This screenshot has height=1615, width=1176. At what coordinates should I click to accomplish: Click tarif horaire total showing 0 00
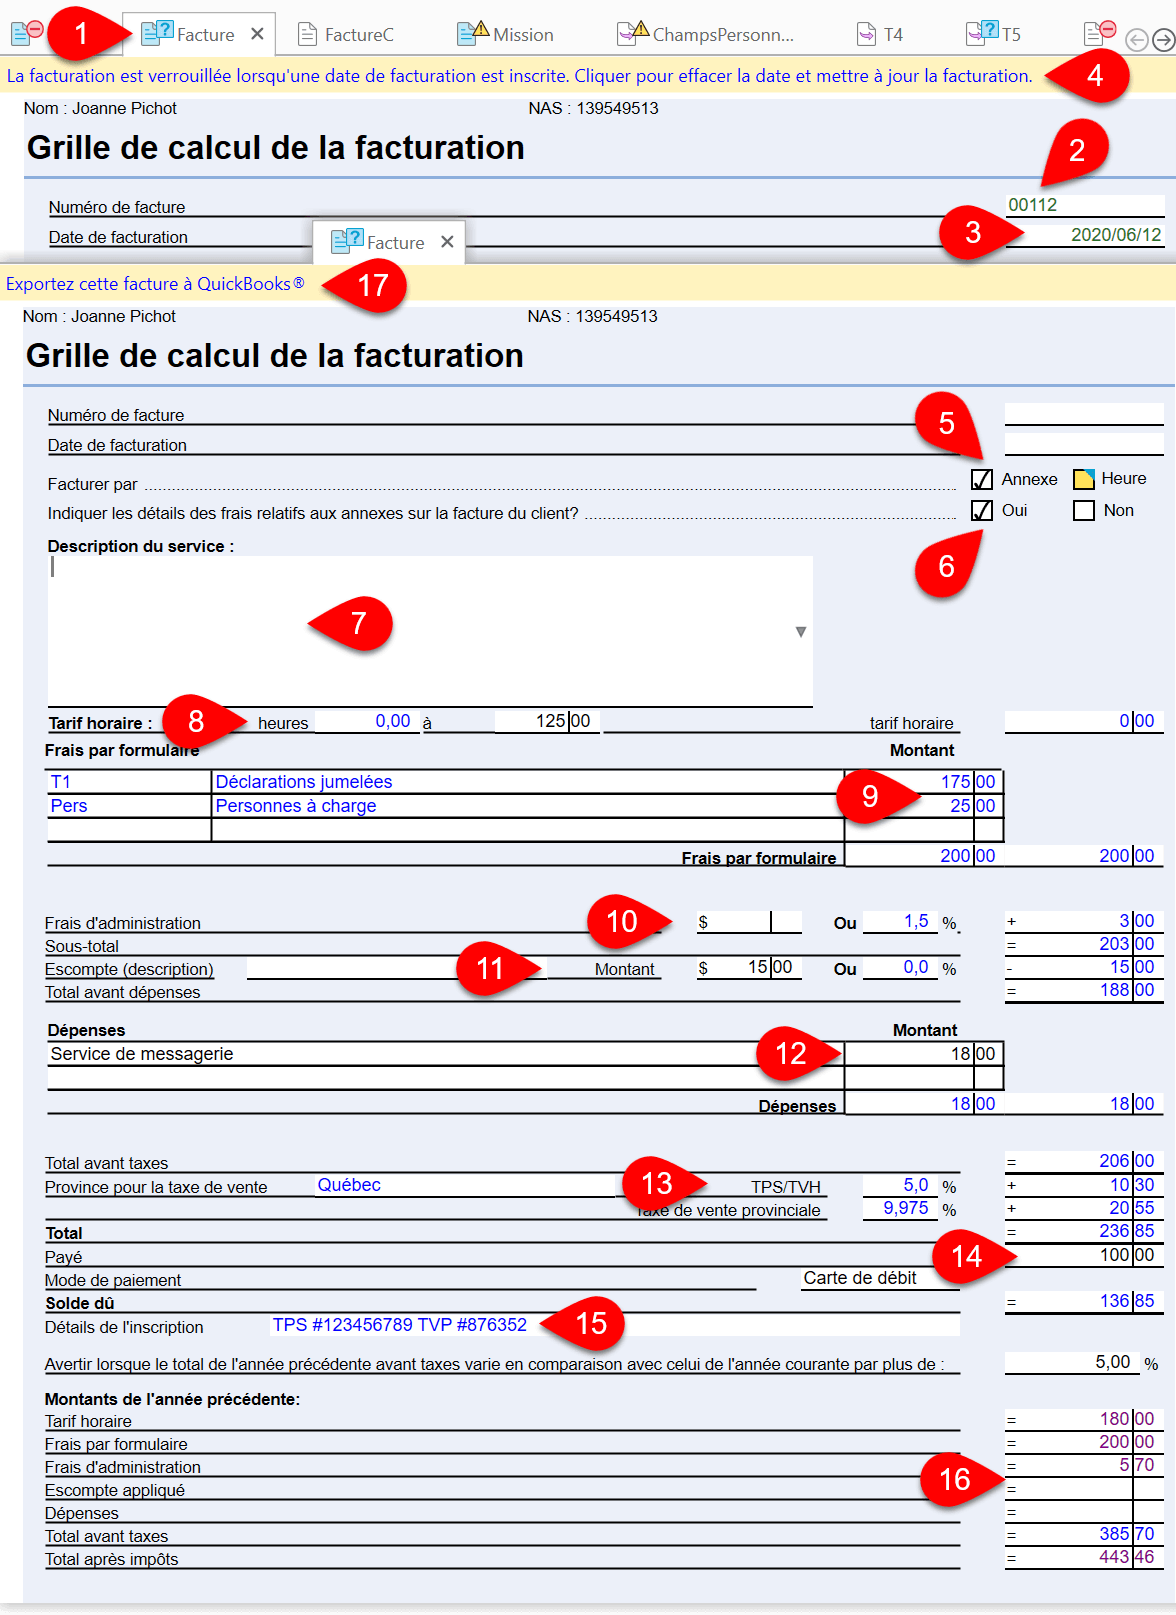[1084, 721]
